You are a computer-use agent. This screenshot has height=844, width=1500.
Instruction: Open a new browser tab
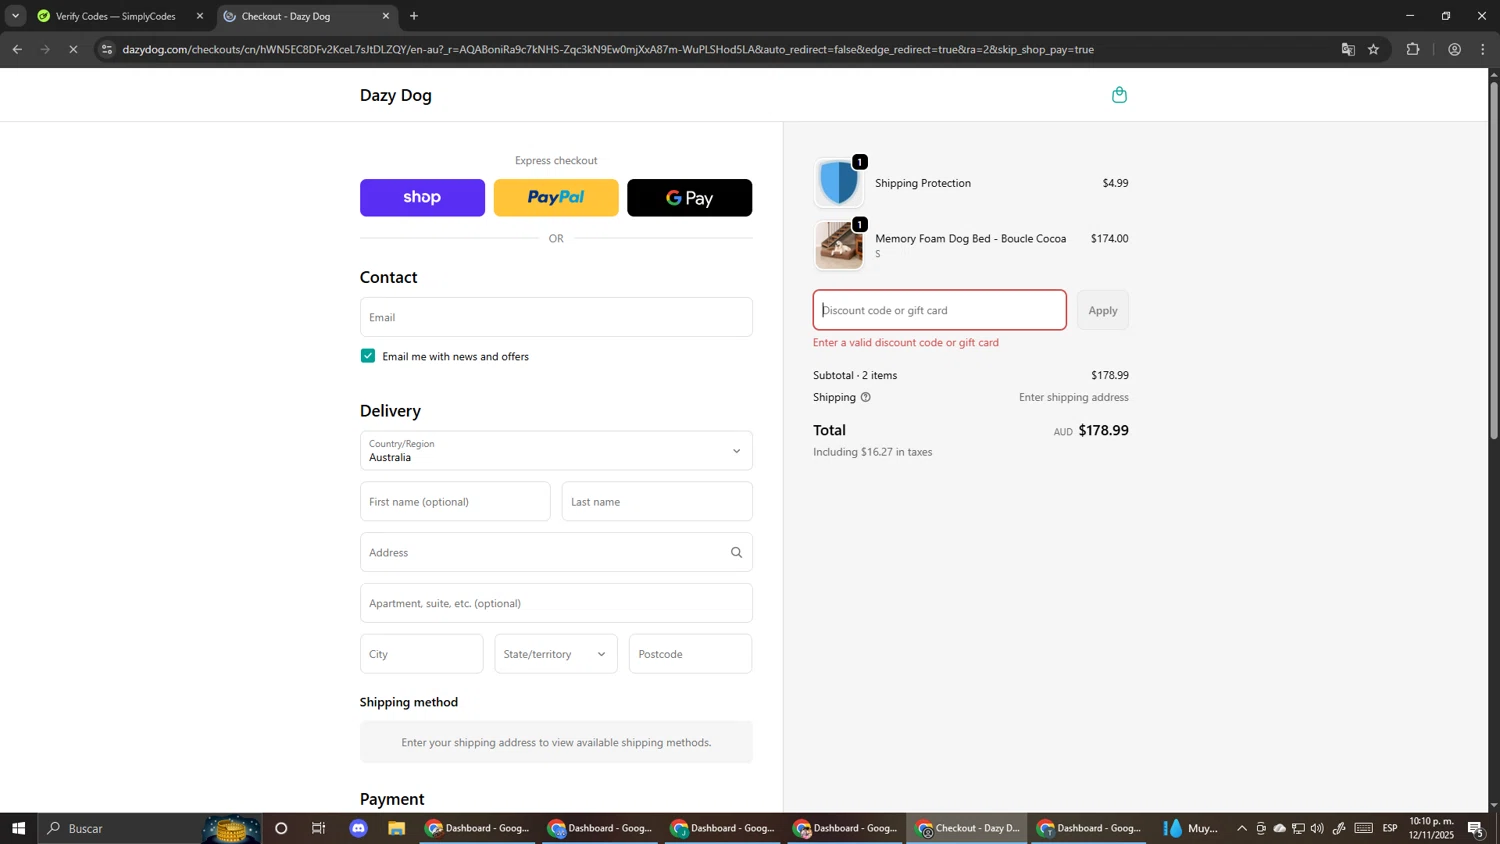point(414,16)
